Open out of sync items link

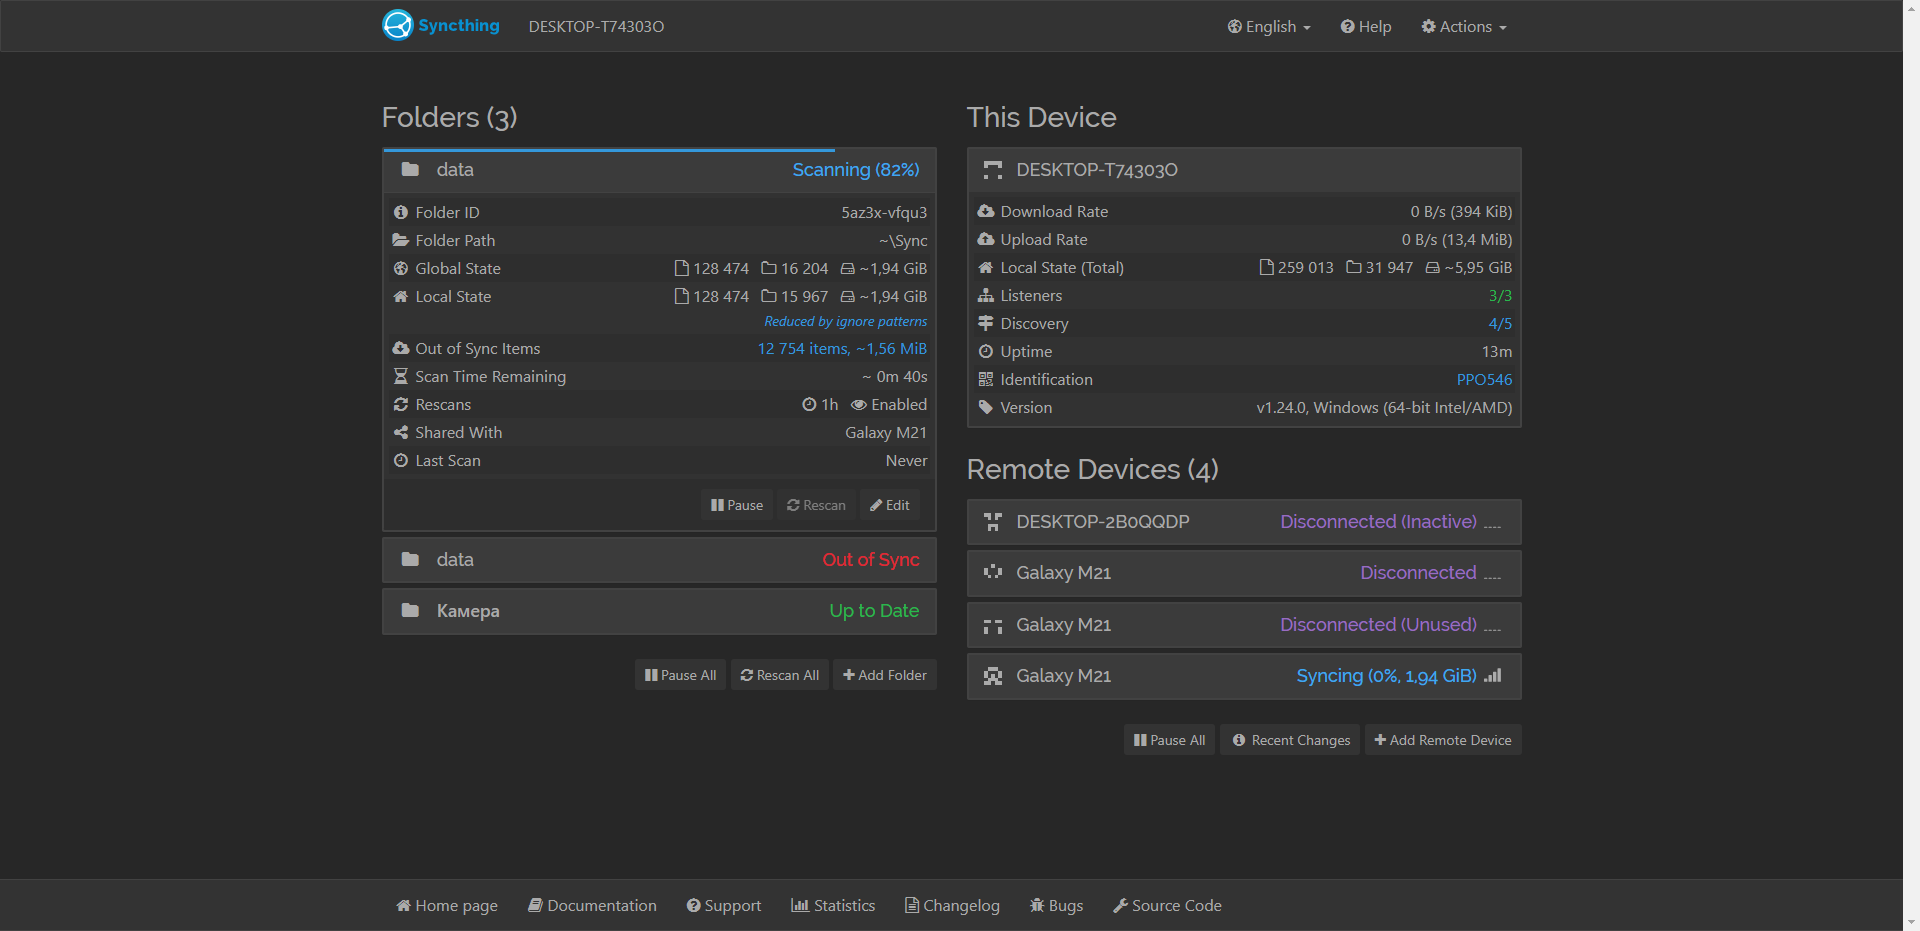(842, 349)
